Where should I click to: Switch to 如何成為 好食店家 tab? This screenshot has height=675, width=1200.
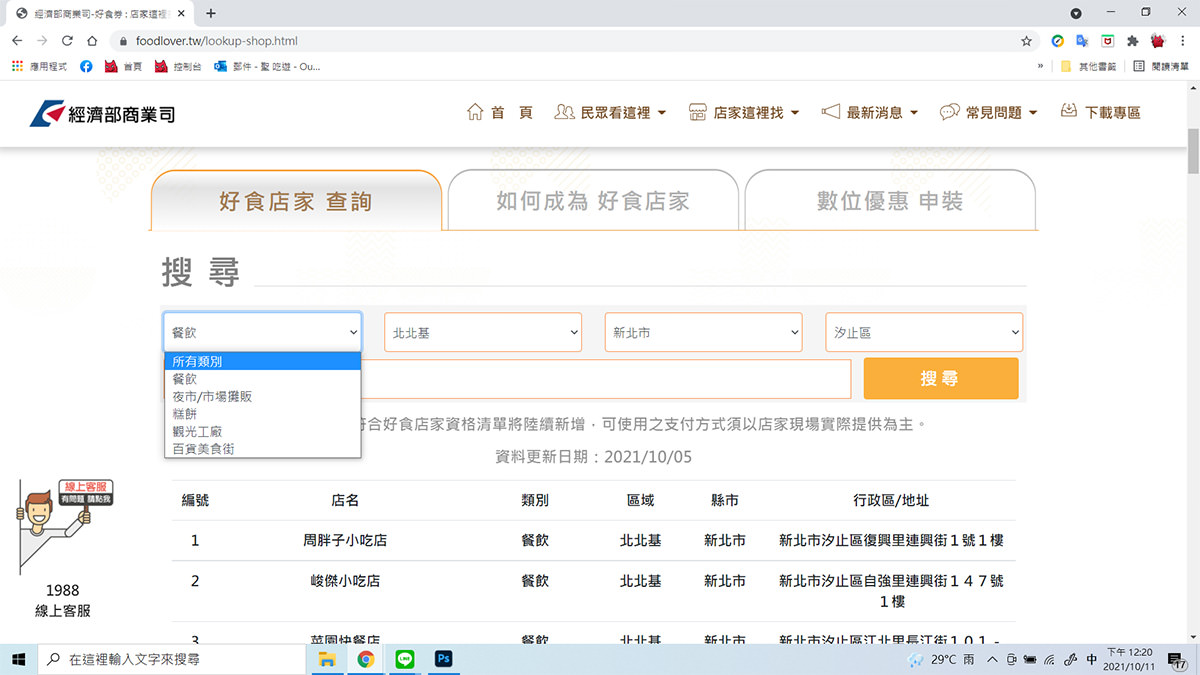click(593, 201)
